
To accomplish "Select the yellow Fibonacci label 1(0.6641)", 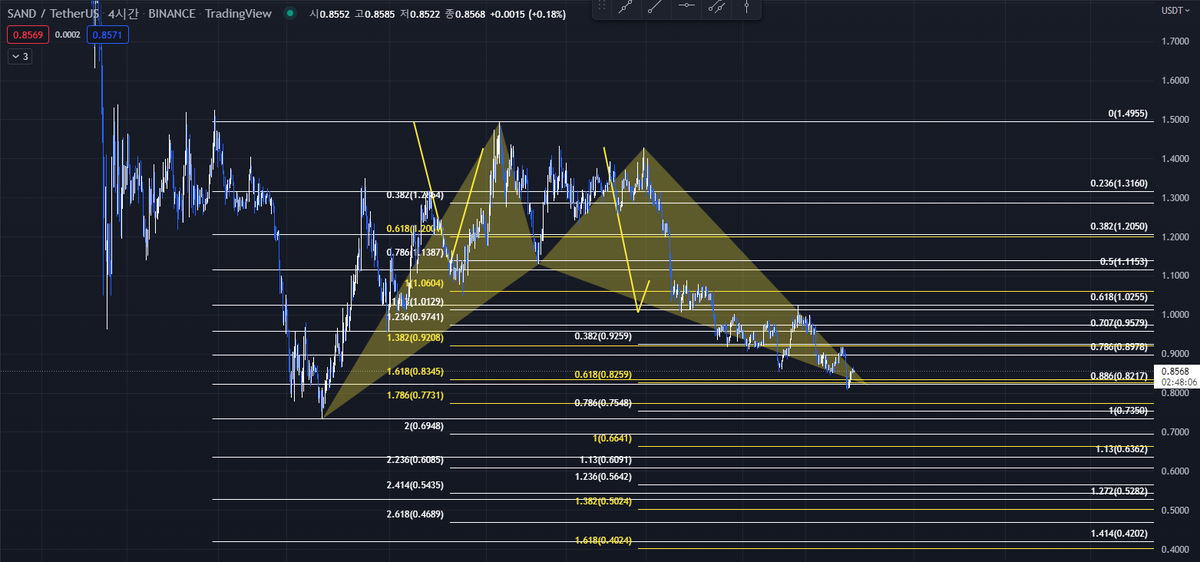I will pyautogui.click(x=612, y=438).
